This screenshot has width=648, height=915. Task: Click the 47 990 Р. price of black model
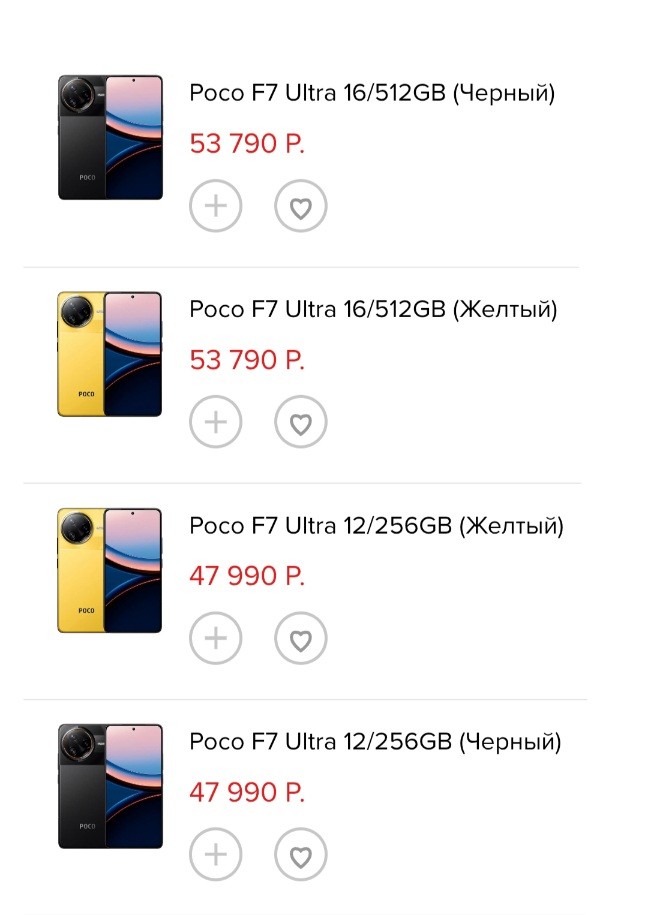point(247,792)
